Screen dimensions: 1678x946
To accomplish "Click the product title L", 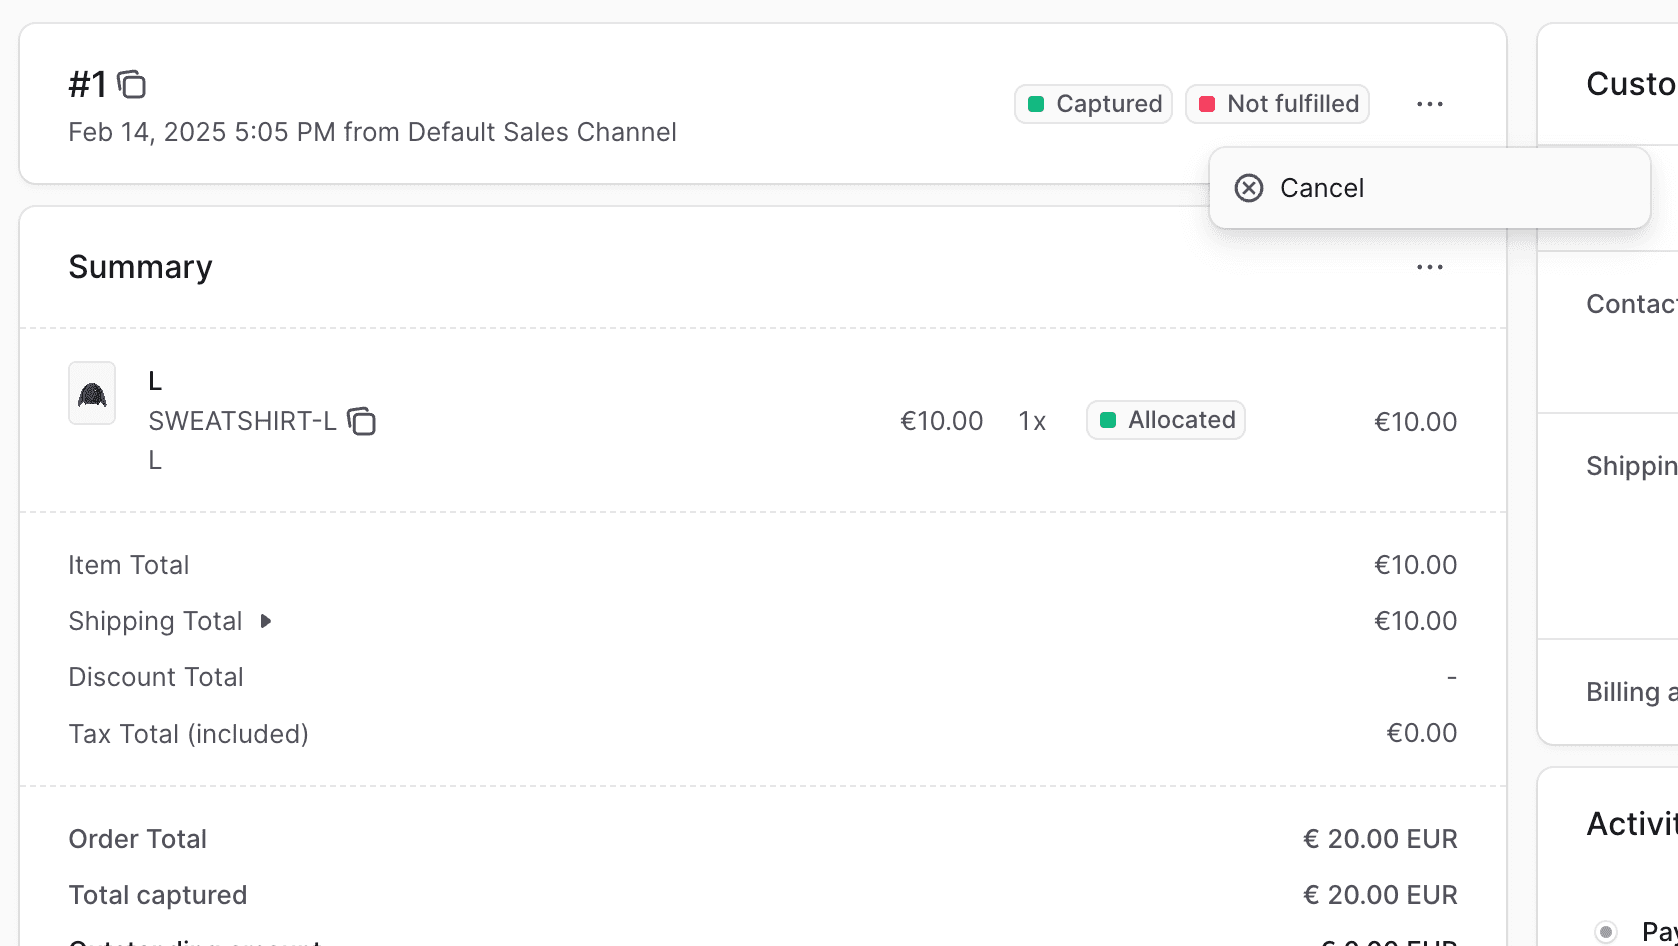I will (x=155, y=381).
